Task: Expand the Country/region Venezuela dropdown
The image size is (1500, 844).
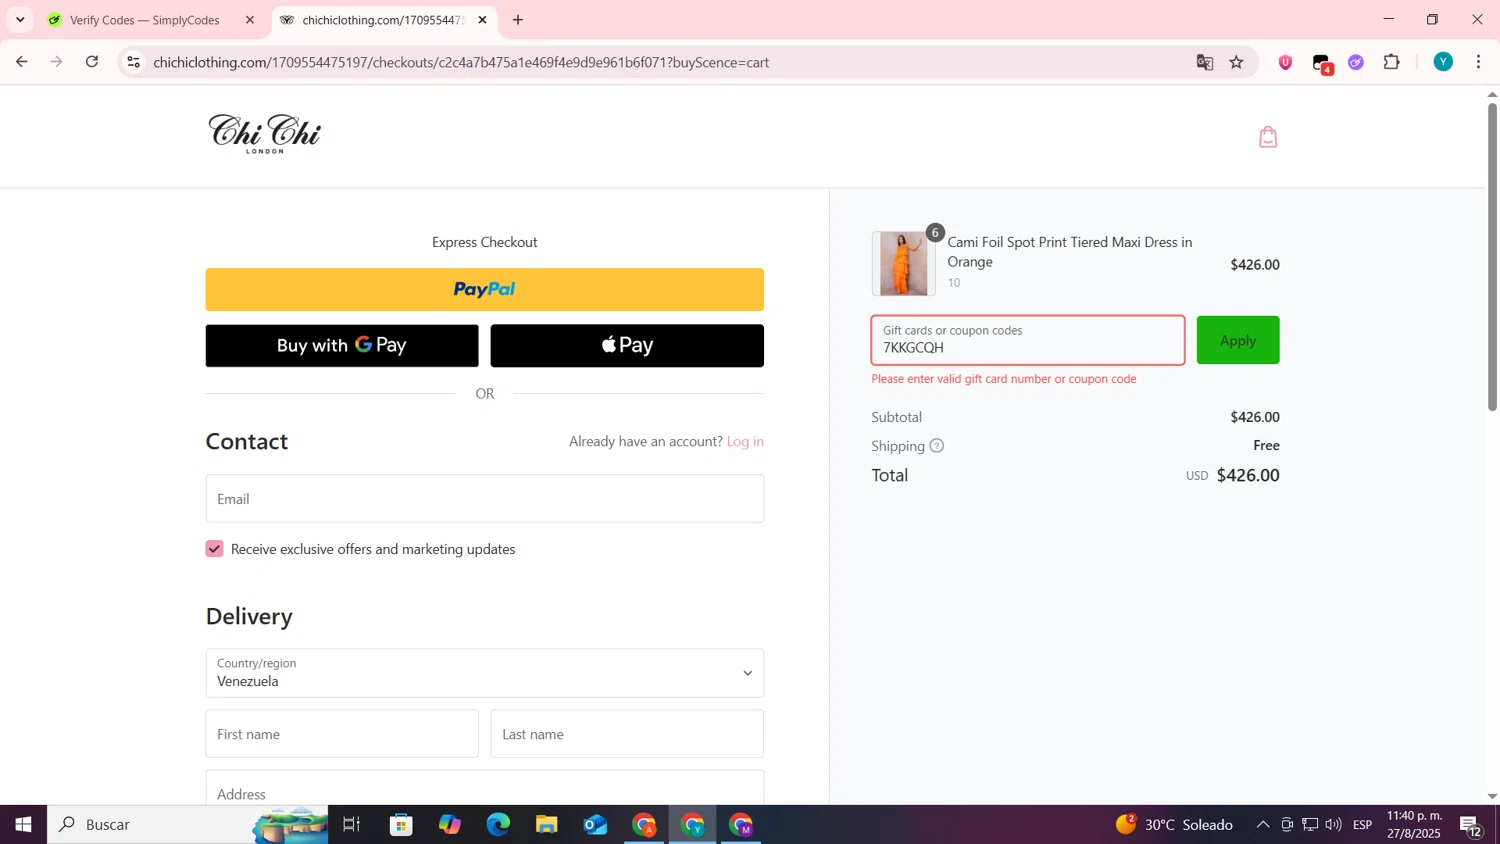Action: pyautogui.click(x=485, y=673)
